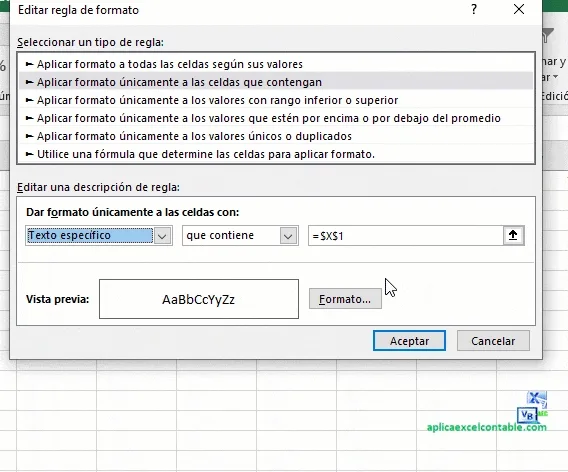Click the AaBbCcYyZz preview box
Viewport: 568px width, 472px height.
(x=199, y=299)
